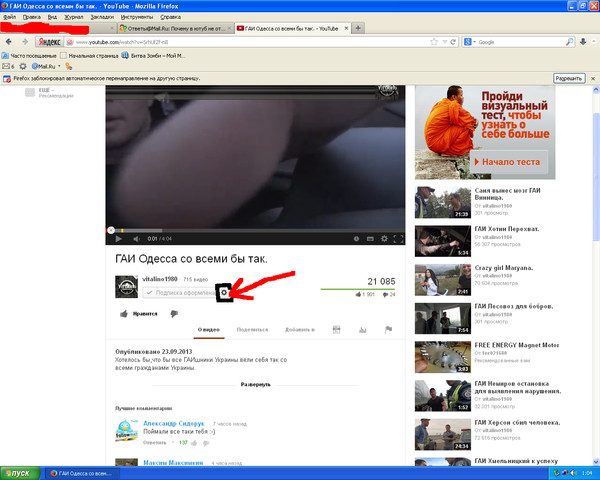Open the Журнал menu
This screenshot has width=600, height=480.
[x=73, y=17]
